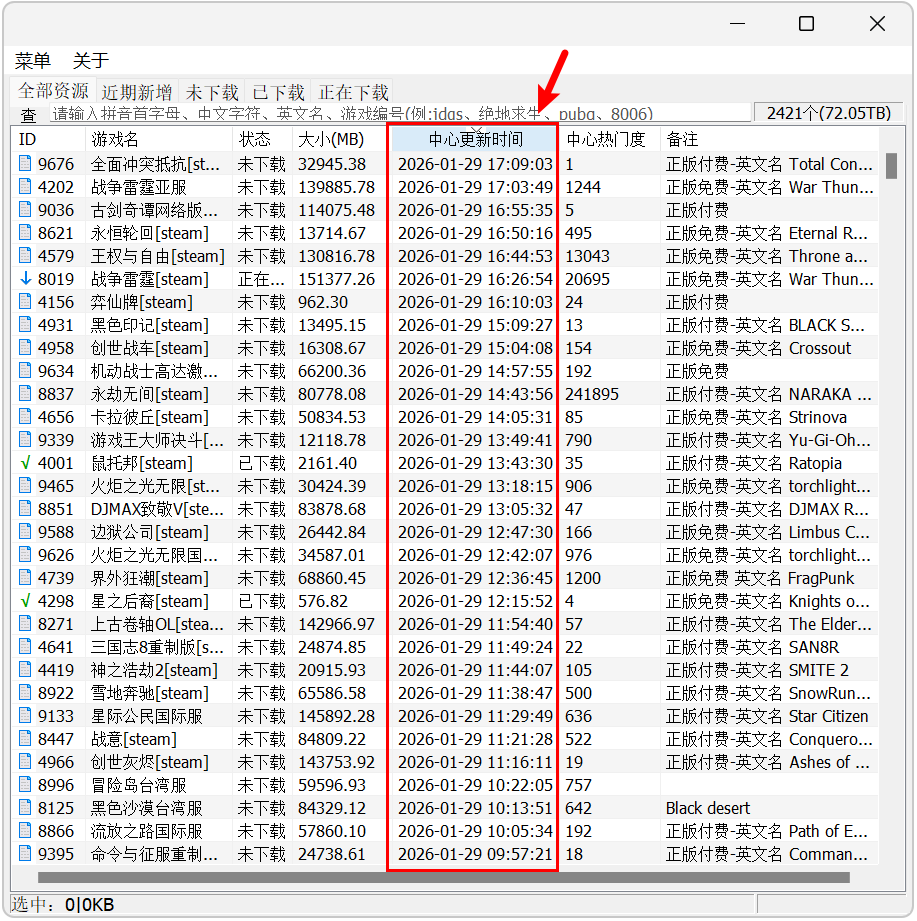Select game name 战意[steam]

tap(134, 739)
